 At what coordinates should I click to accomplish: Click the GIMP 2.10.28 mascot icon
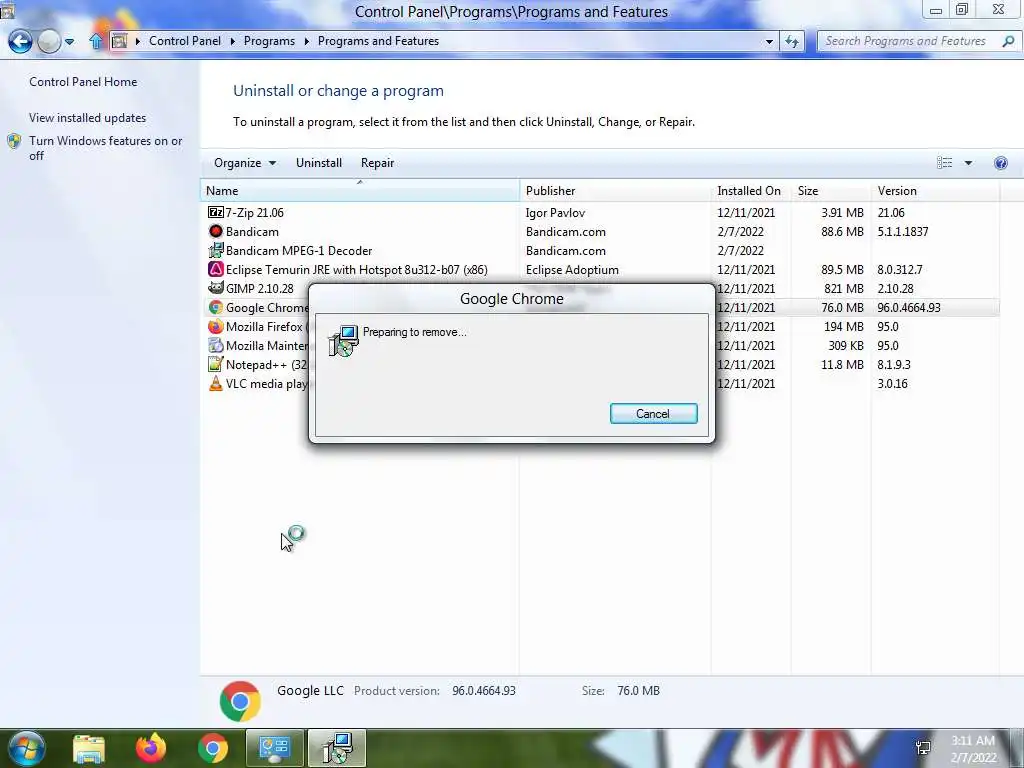pos(216,288)
